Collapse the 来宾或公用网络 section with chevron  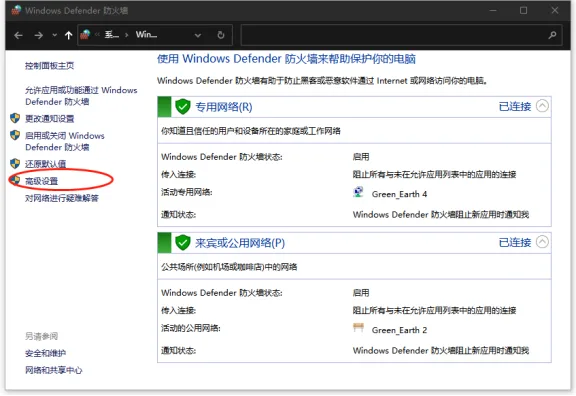542,242
